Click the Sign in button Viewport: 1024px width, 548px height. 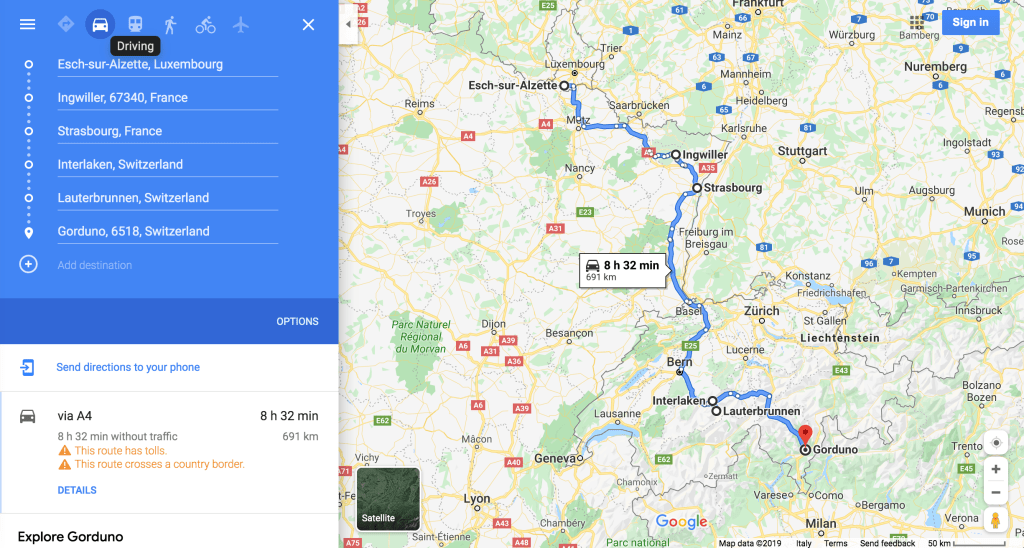(970, 22)
